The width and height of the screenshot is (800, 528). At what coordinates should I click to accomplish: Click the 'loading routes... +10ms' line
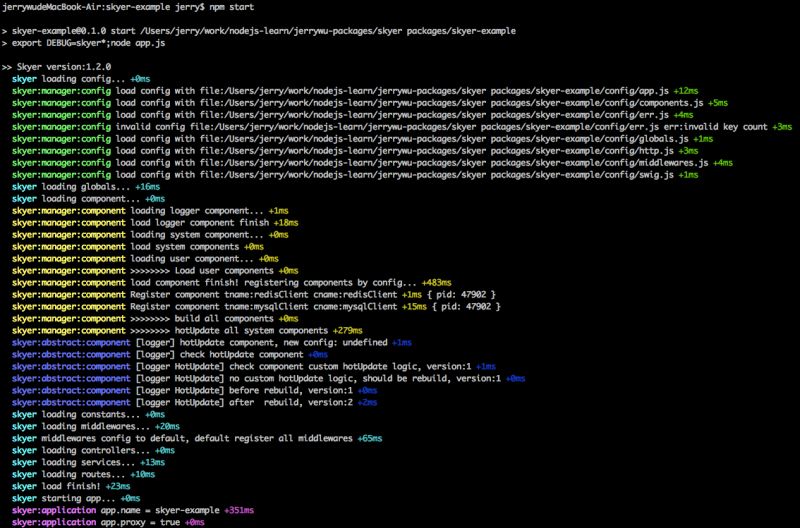point(84,474)
